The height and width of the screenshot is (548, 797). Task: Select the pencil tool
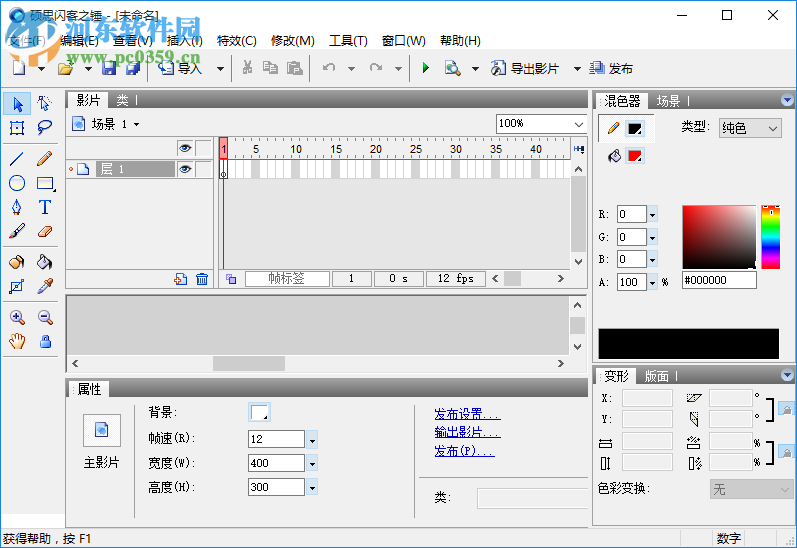pos(45,159)
